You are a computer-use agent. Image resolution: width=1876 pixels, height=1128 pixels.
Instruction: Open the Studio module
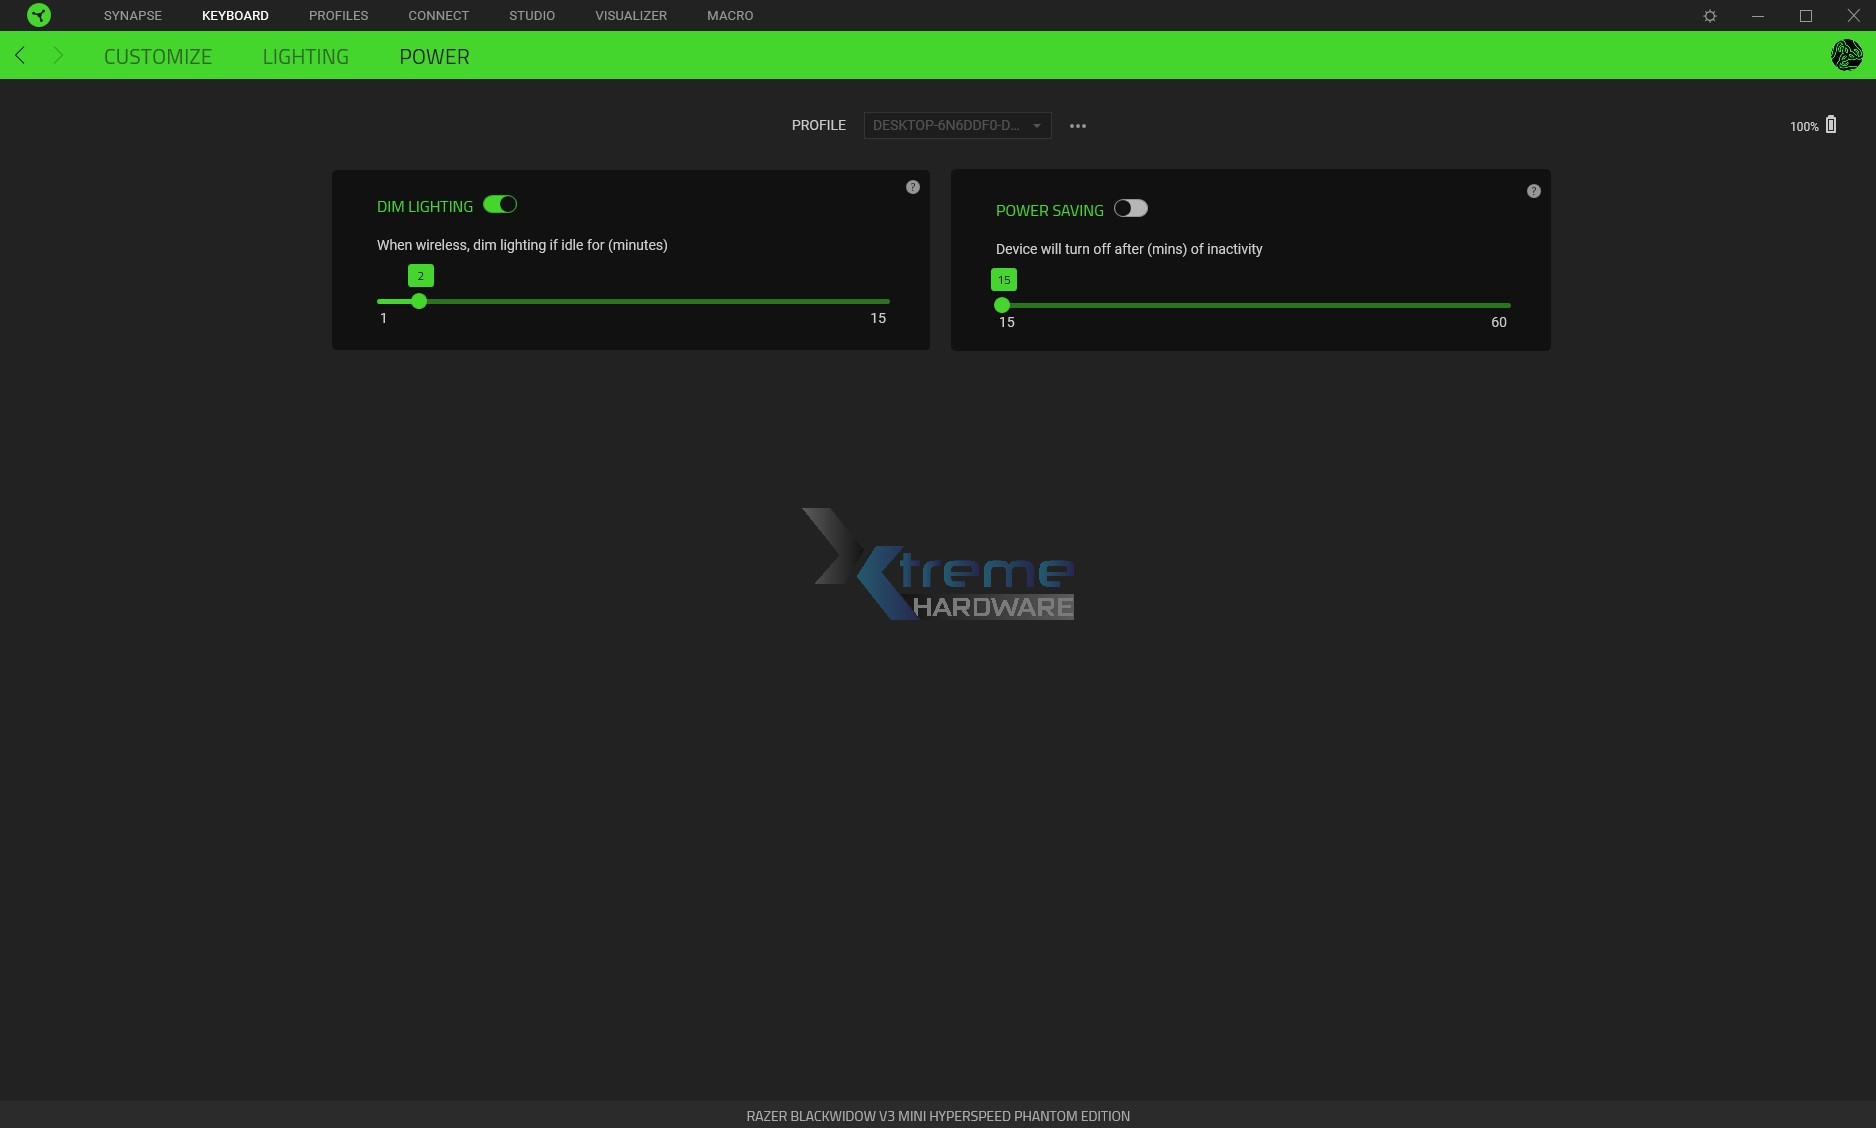point(532,16)
